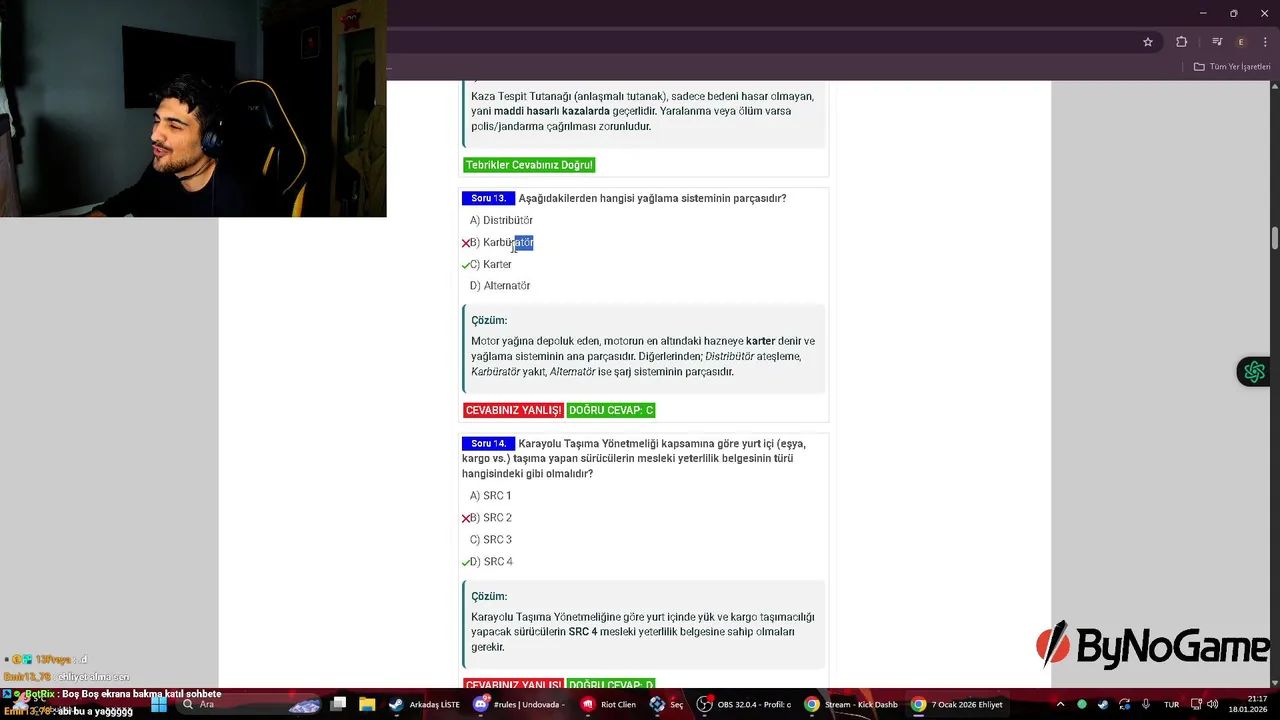Viewport: 1280px width, 720px height.
Task: Click the red X mark beside SRC 2
Action: [466, 519]
